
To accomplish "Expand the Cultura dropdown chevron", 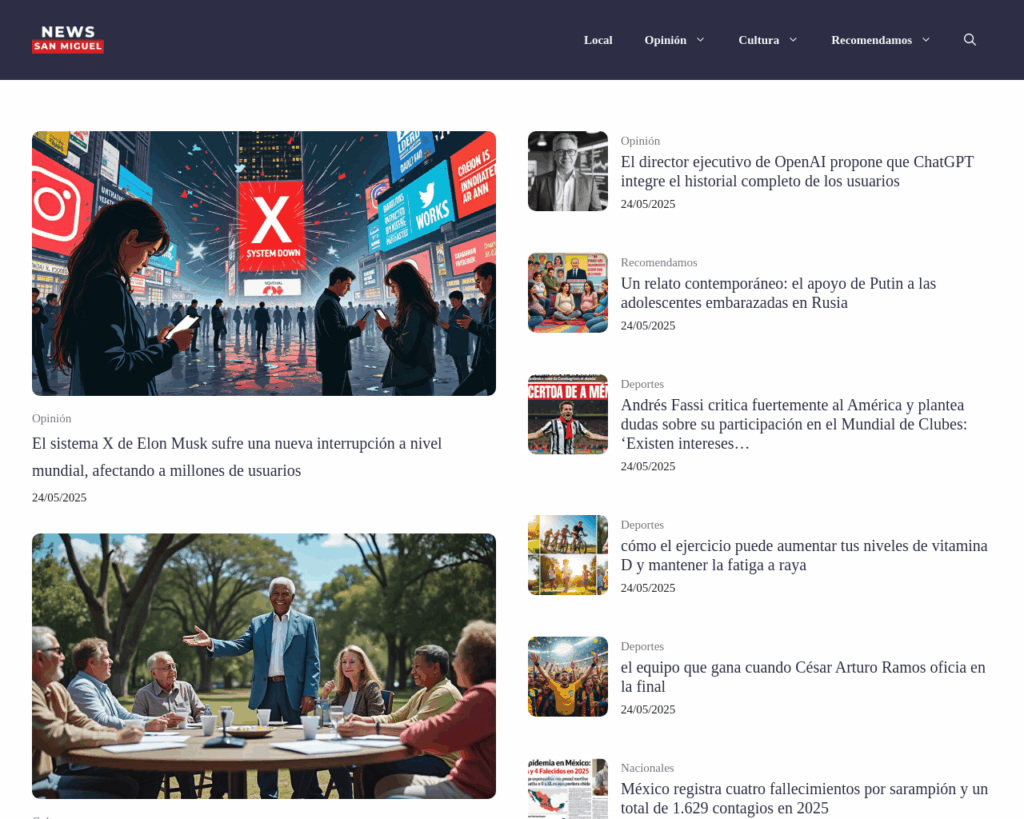I will (x=793, y=40).
